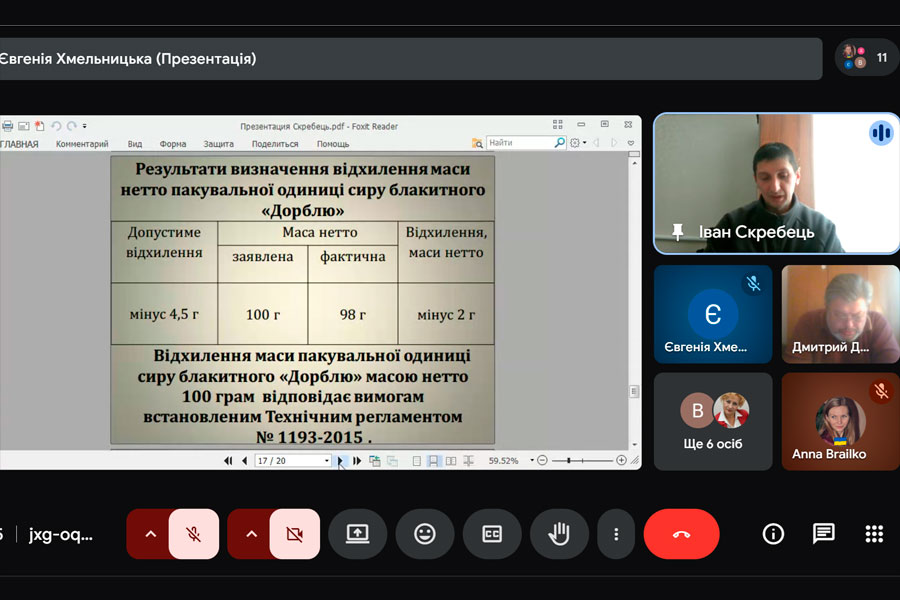The image size is (900, 600).
Task: Click the email document icon in Foxit toolbar
Action: (x=24, y=126)
